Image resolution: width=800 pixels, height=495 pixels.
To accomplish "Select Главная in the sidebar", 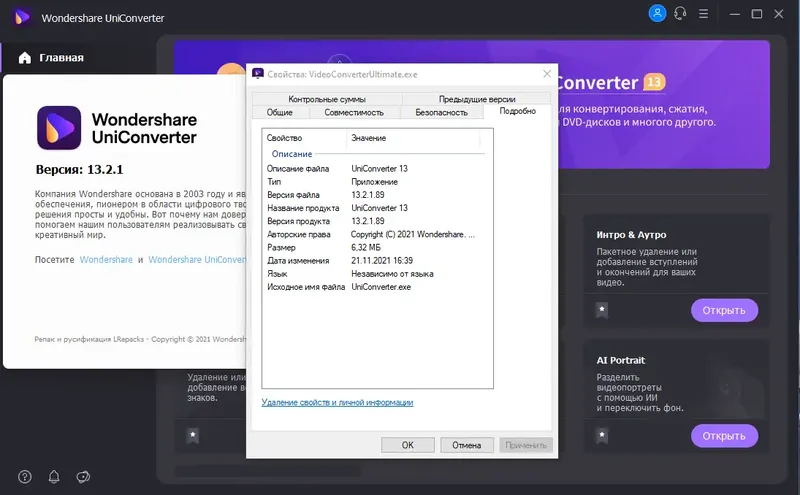I will [61, 58].
